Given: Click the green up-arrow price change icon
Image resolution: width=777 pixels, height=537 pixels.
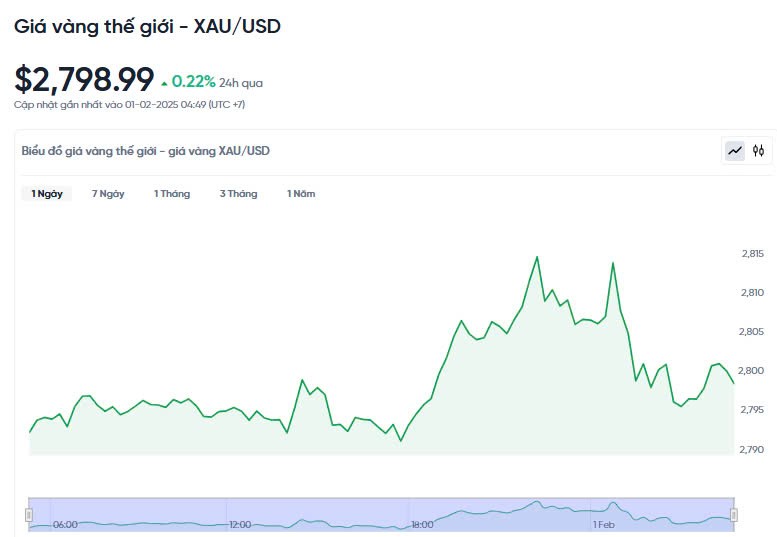Looking at the screenshot, I should pyautogui.click(x=164, y=83).
